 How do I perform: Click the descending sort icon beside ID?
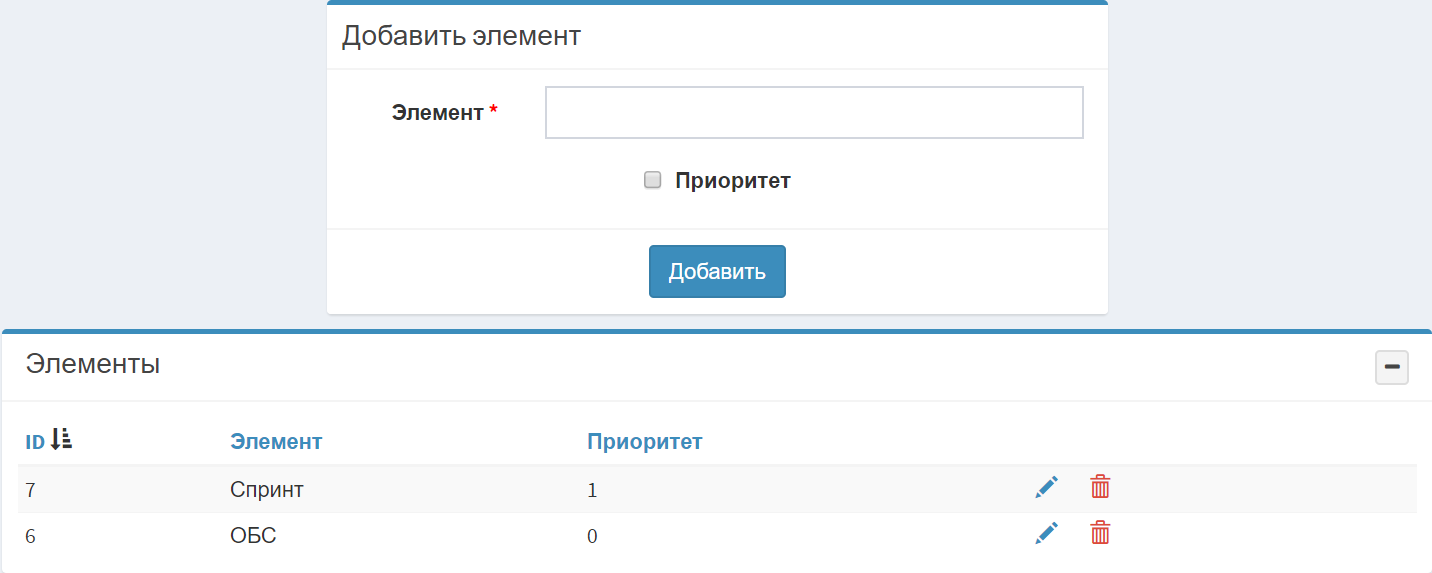pyautogui.click(x=62, y=439)
